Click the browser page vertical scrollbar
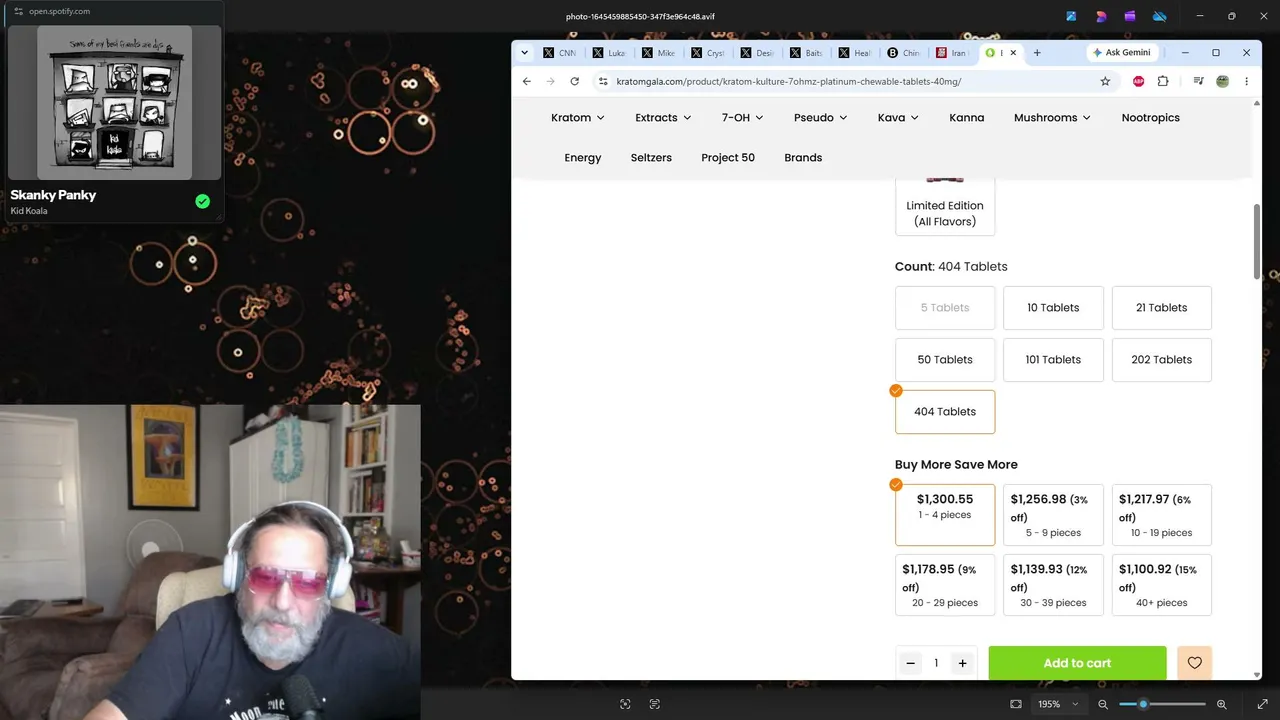 click(x=1257, y=242)
